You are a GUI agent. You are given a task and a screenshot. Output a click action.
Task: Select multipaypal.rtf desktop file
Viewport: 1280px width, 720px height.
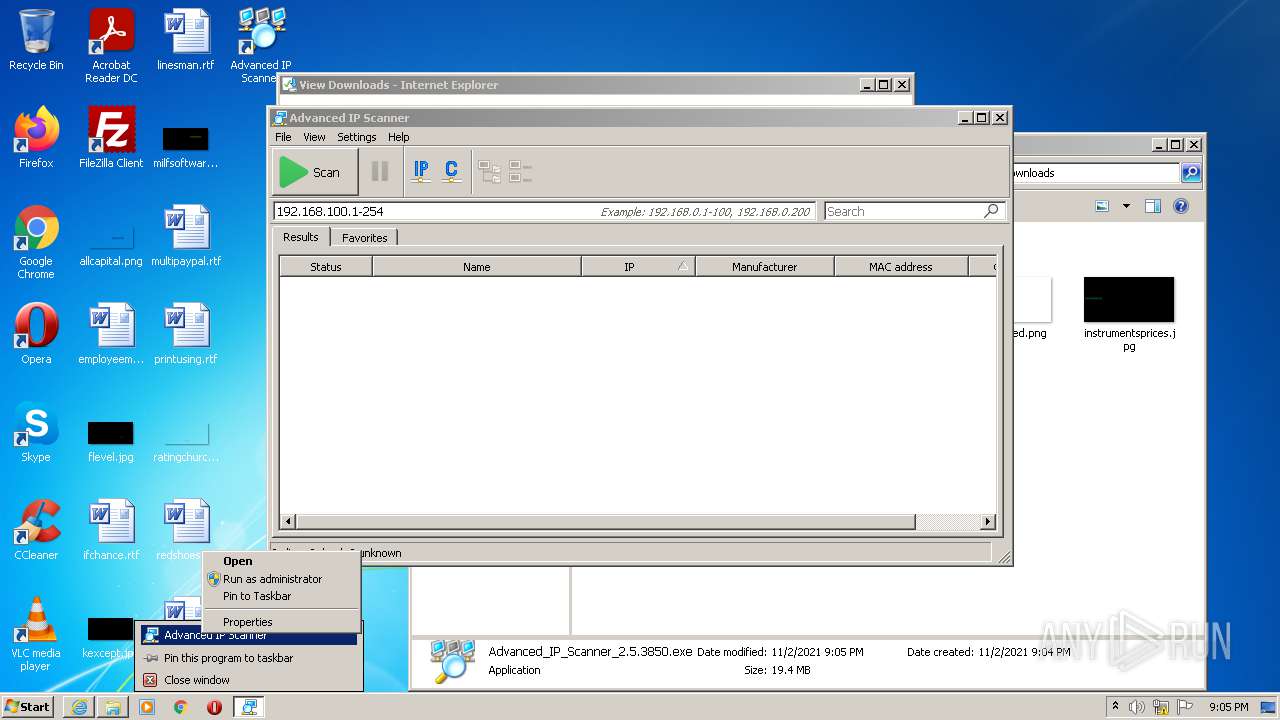click(x=186, y=236)
